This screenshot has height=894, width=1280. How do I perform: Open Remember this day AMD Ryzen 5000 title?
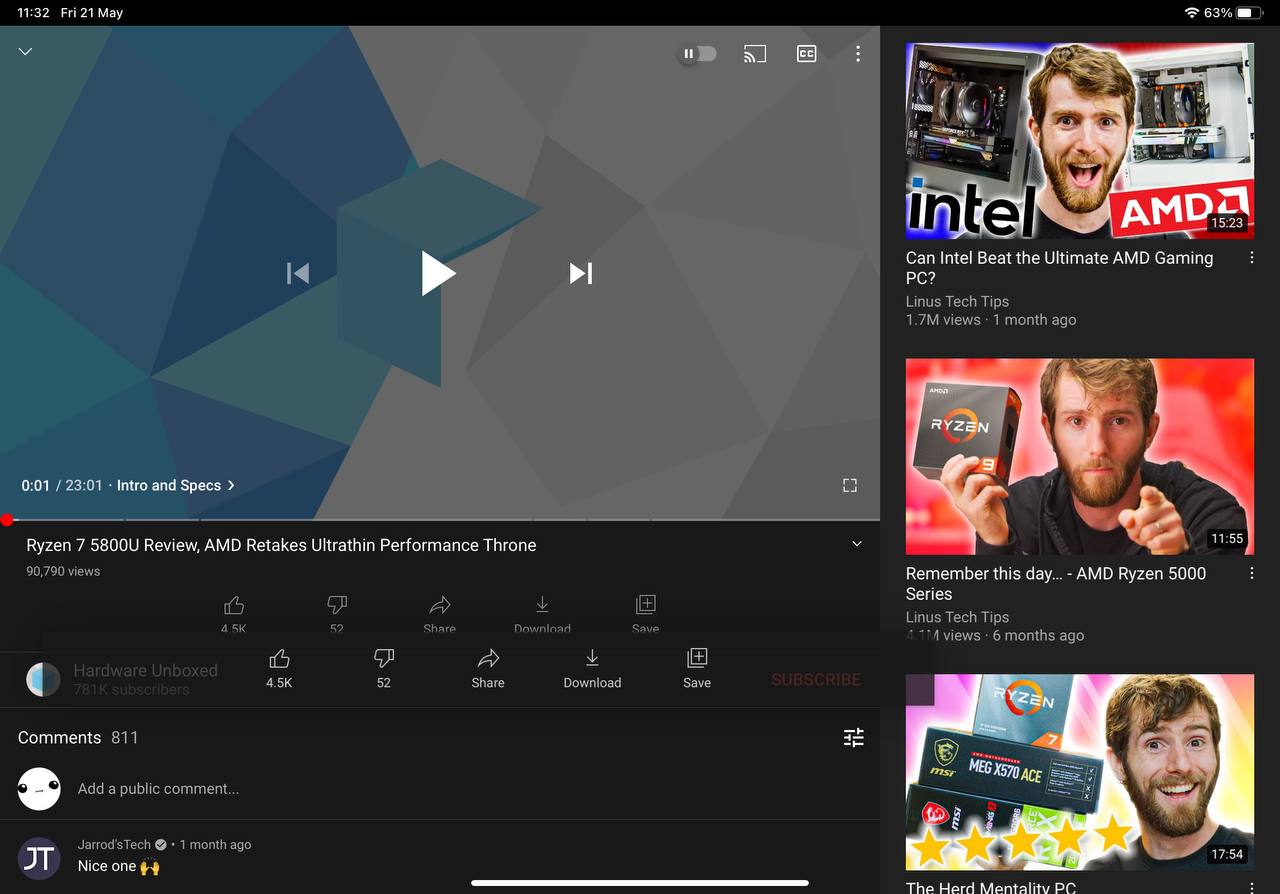pyautogui.click(x=1056, y=584)
